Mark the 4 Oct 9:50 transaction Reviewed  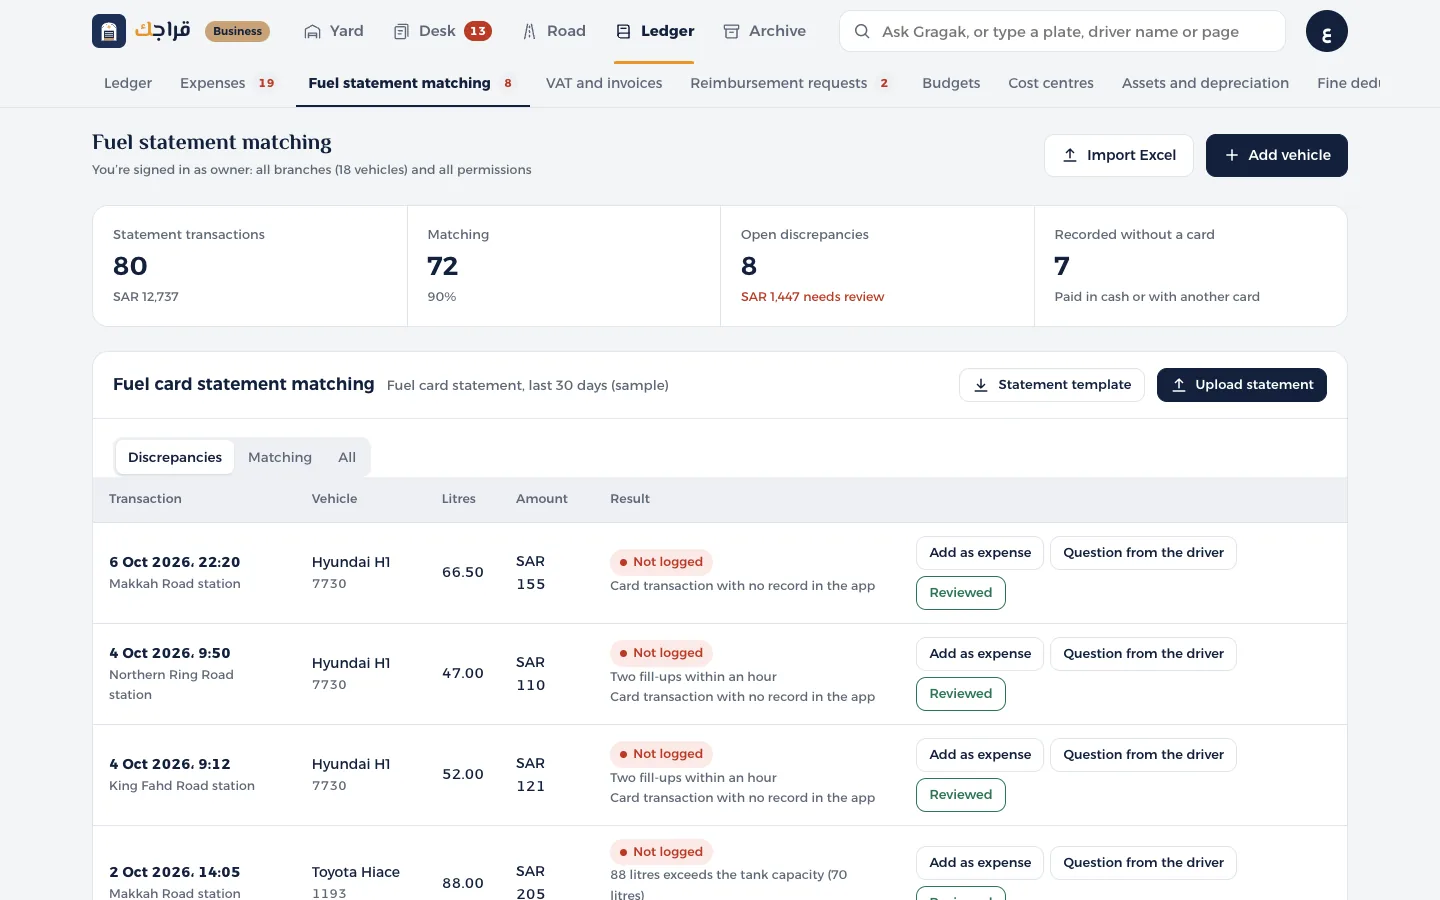pos(961,694)
